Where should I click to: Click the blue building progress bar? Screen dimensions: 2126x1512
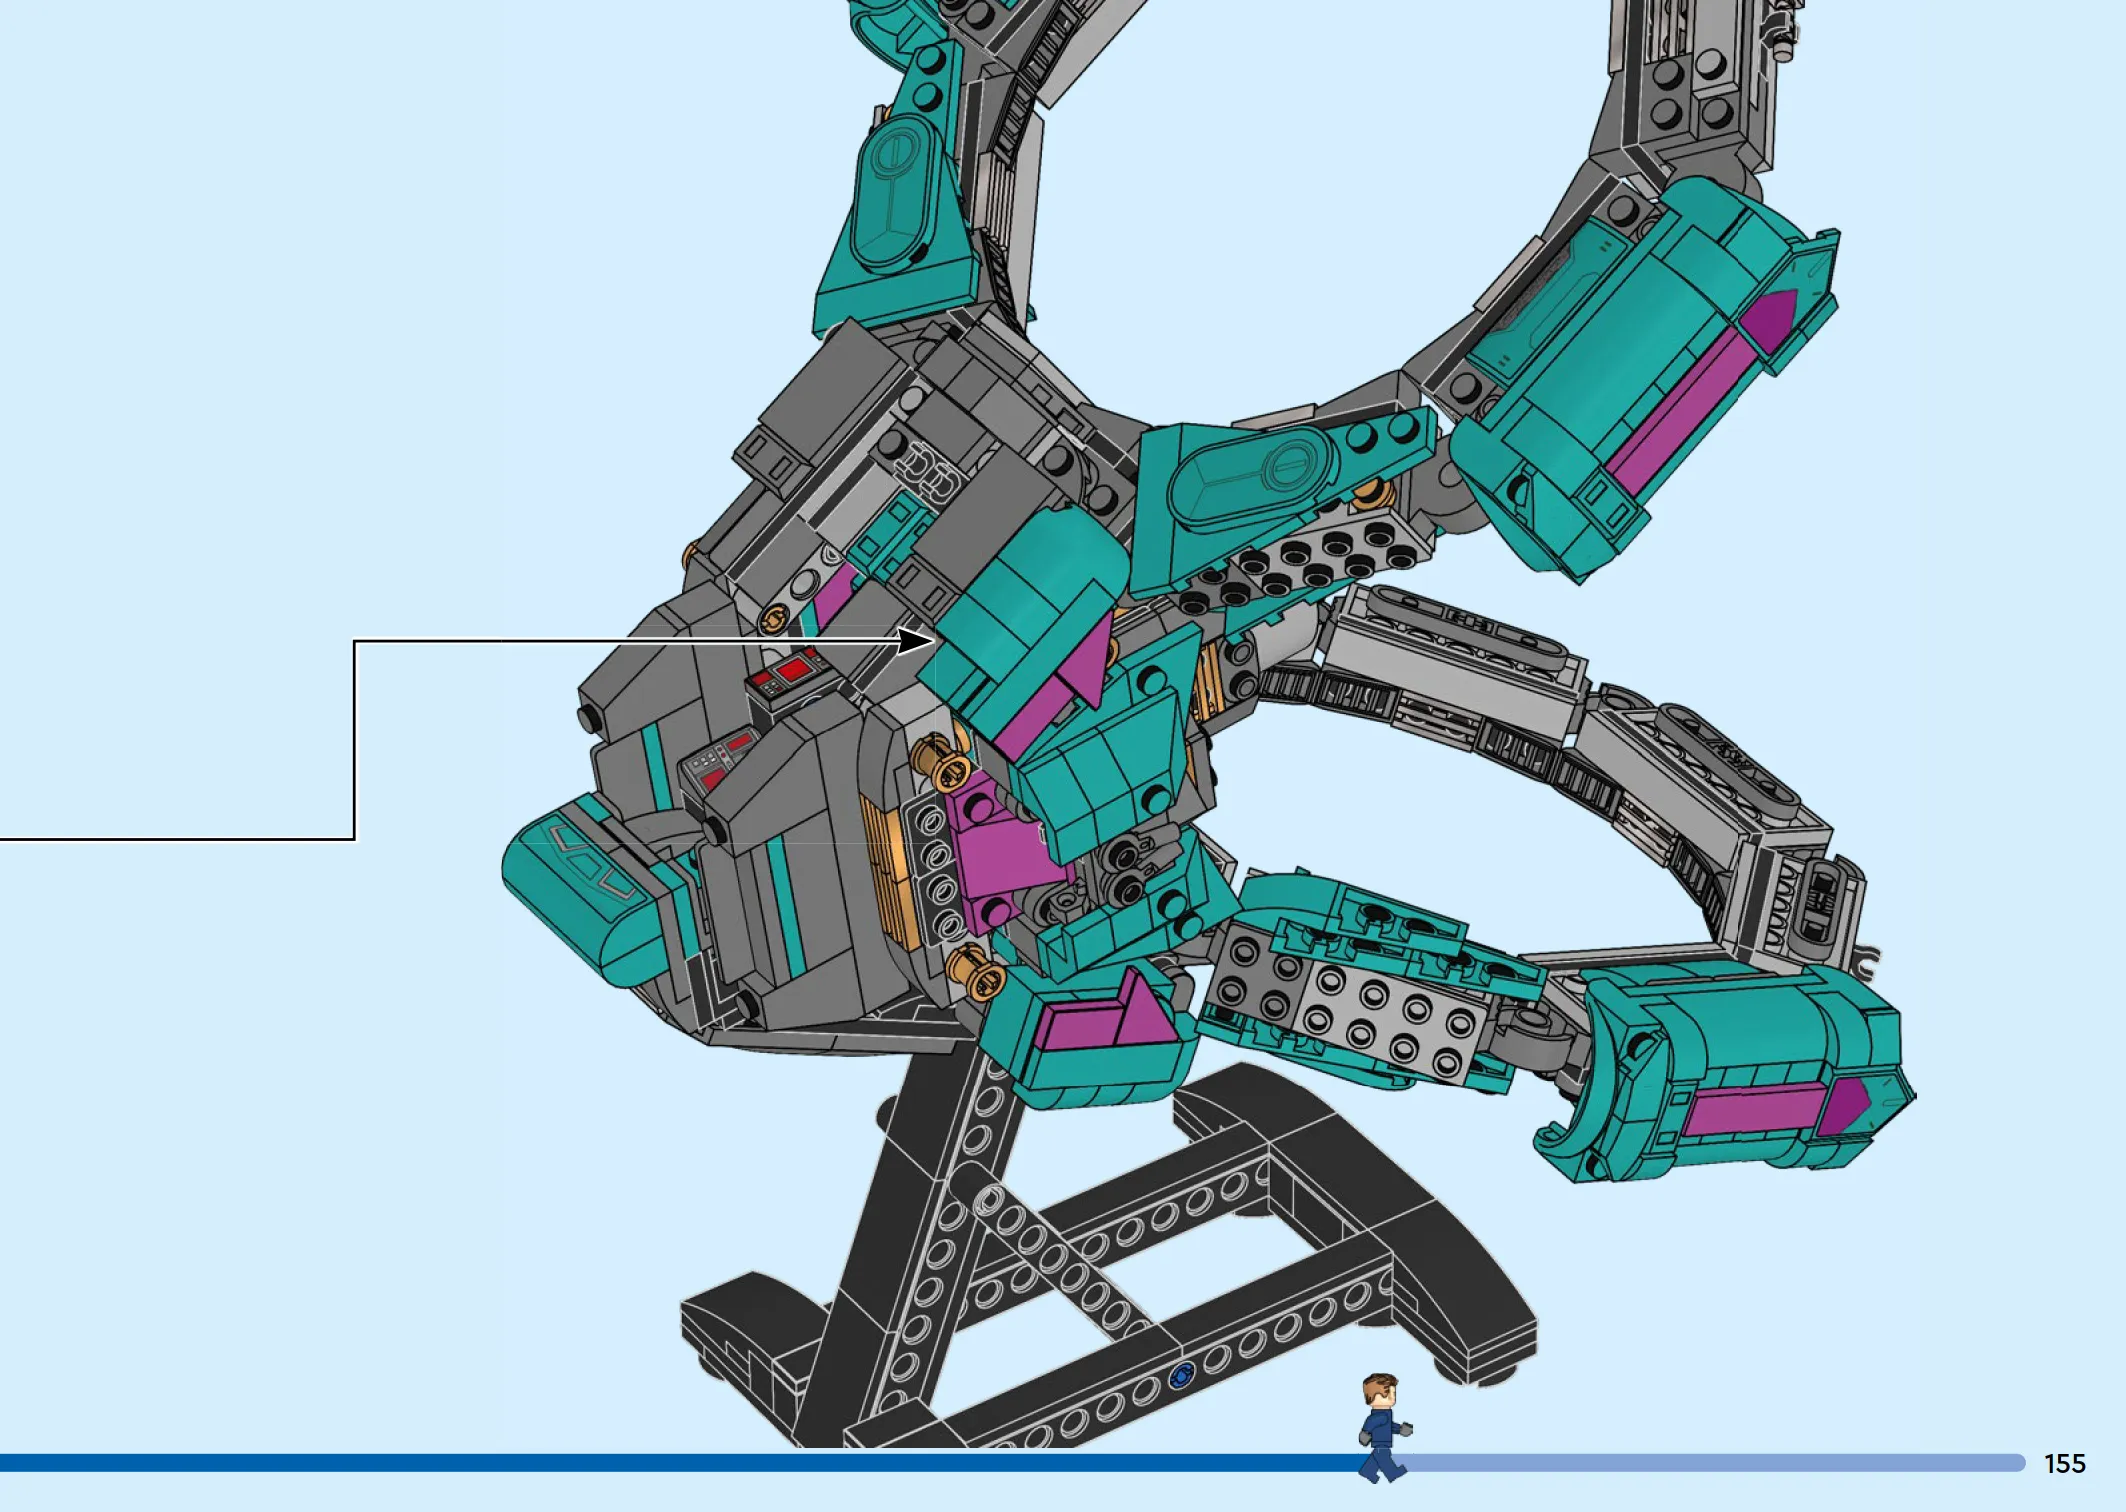(1012, 1463)
